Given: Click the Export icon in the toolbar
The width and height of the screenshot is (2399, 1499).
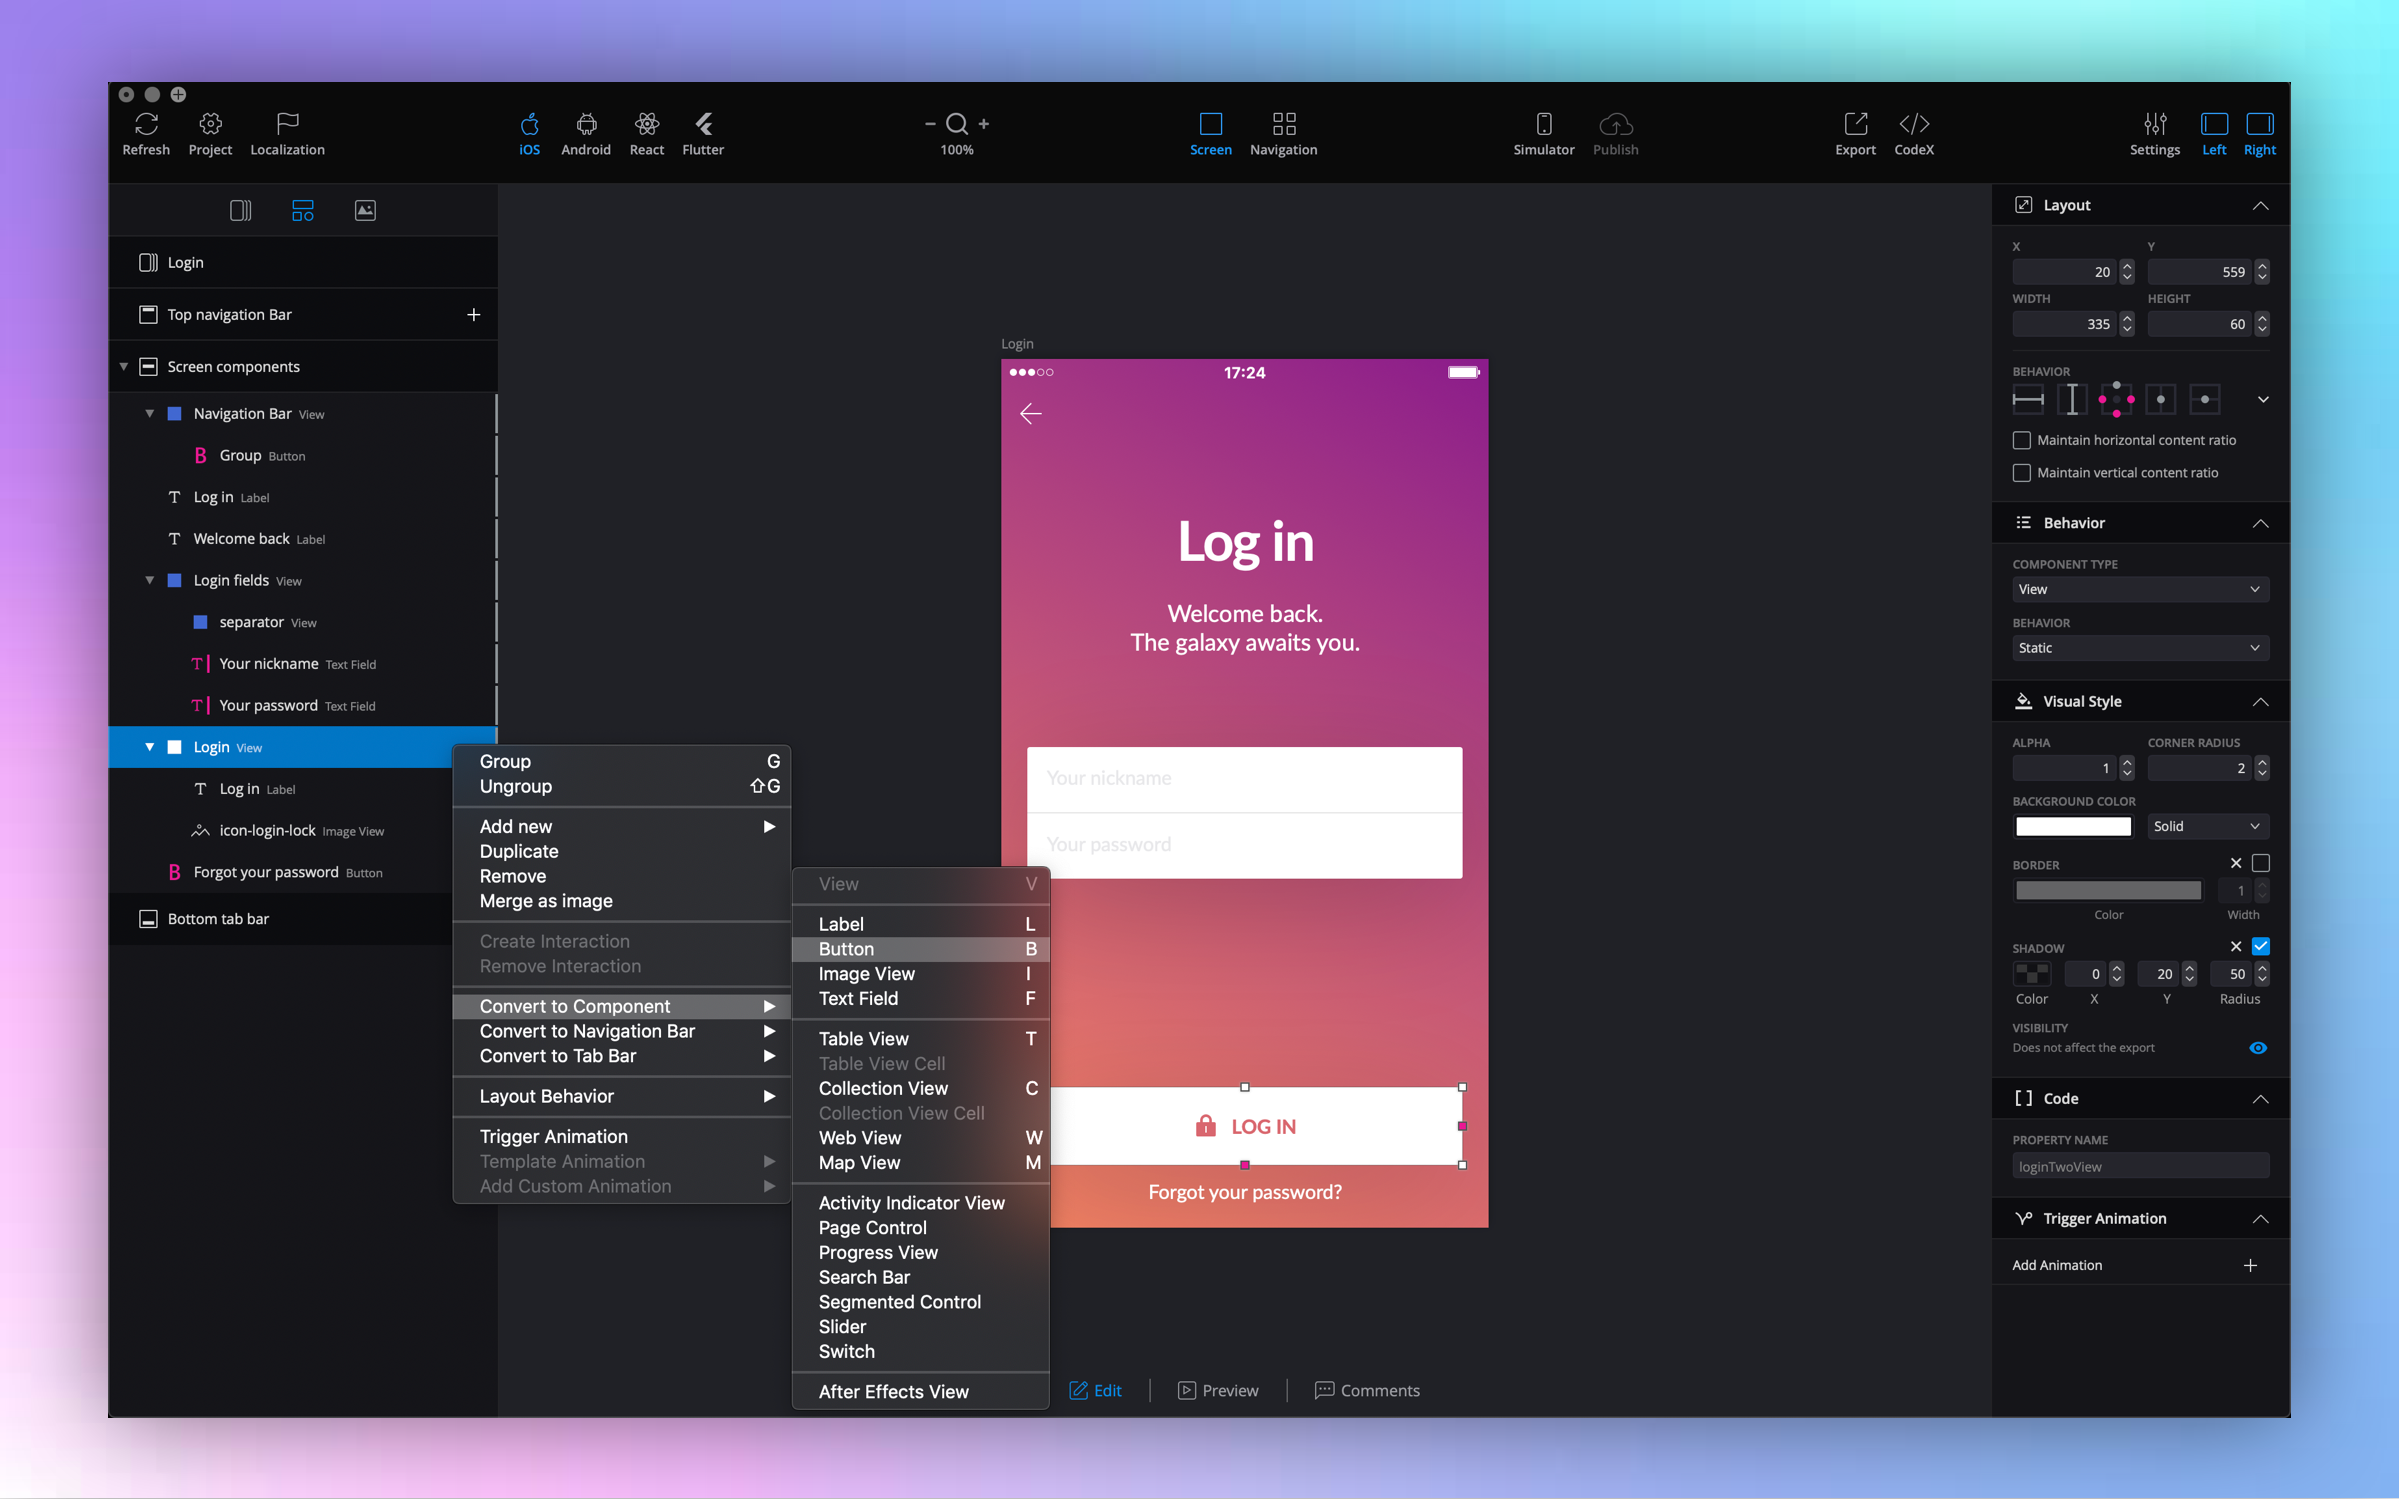Looking at the screenshot, I should coord(1855,124).
